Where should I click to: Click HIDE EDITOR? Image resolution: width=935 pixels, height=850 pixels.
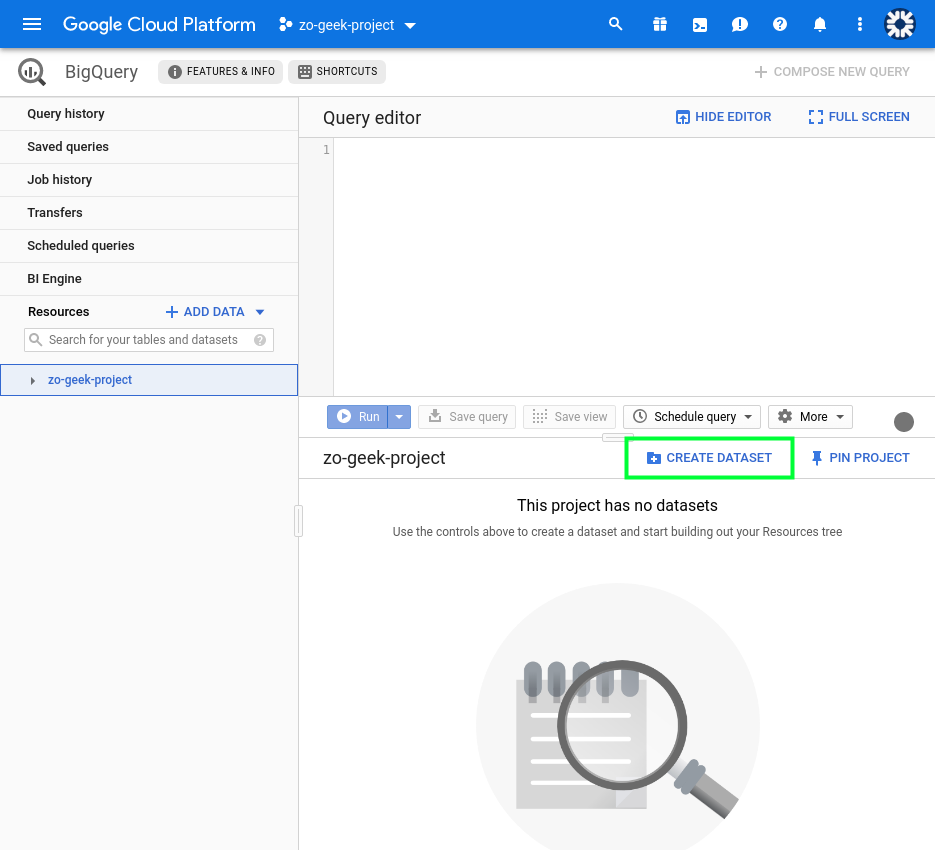click(x=723, y=117)
